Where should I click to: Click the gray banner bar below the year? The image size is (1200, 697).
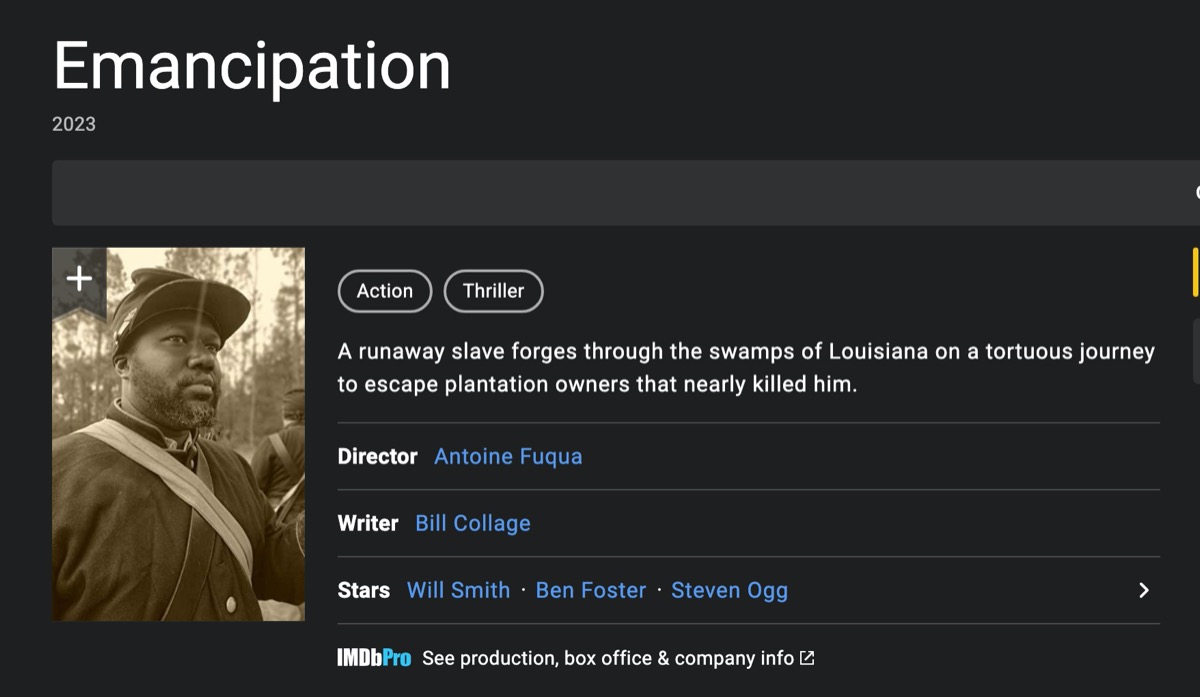click(620, 193)
